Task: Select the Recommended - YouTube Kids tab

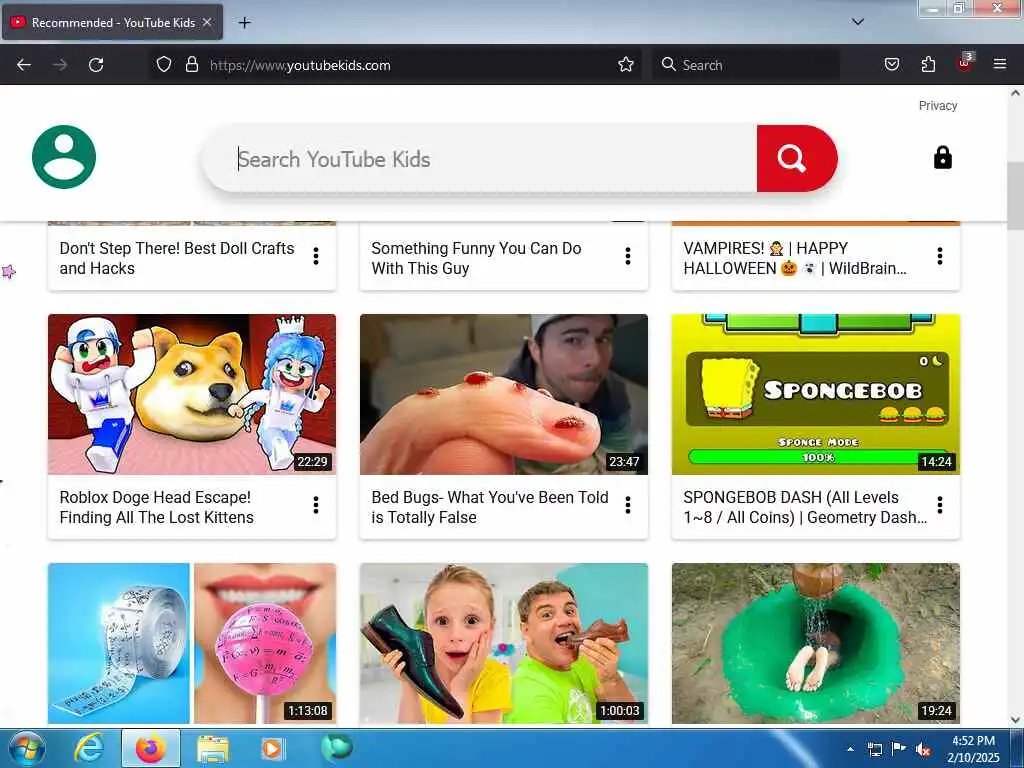Action: (x=112, y=22)
